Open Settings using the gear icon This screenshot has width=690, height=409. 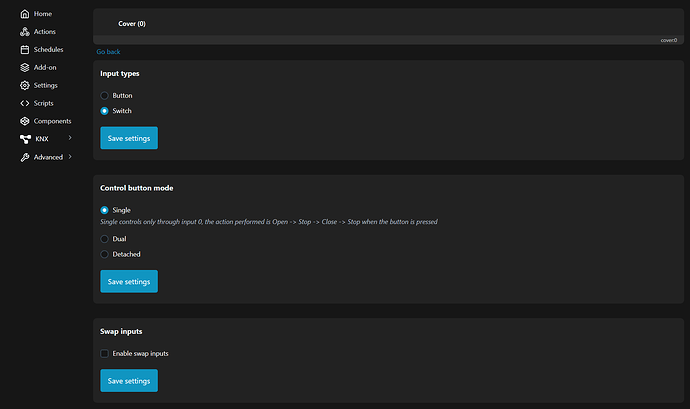pyautogui.click(x=25, y=85)
